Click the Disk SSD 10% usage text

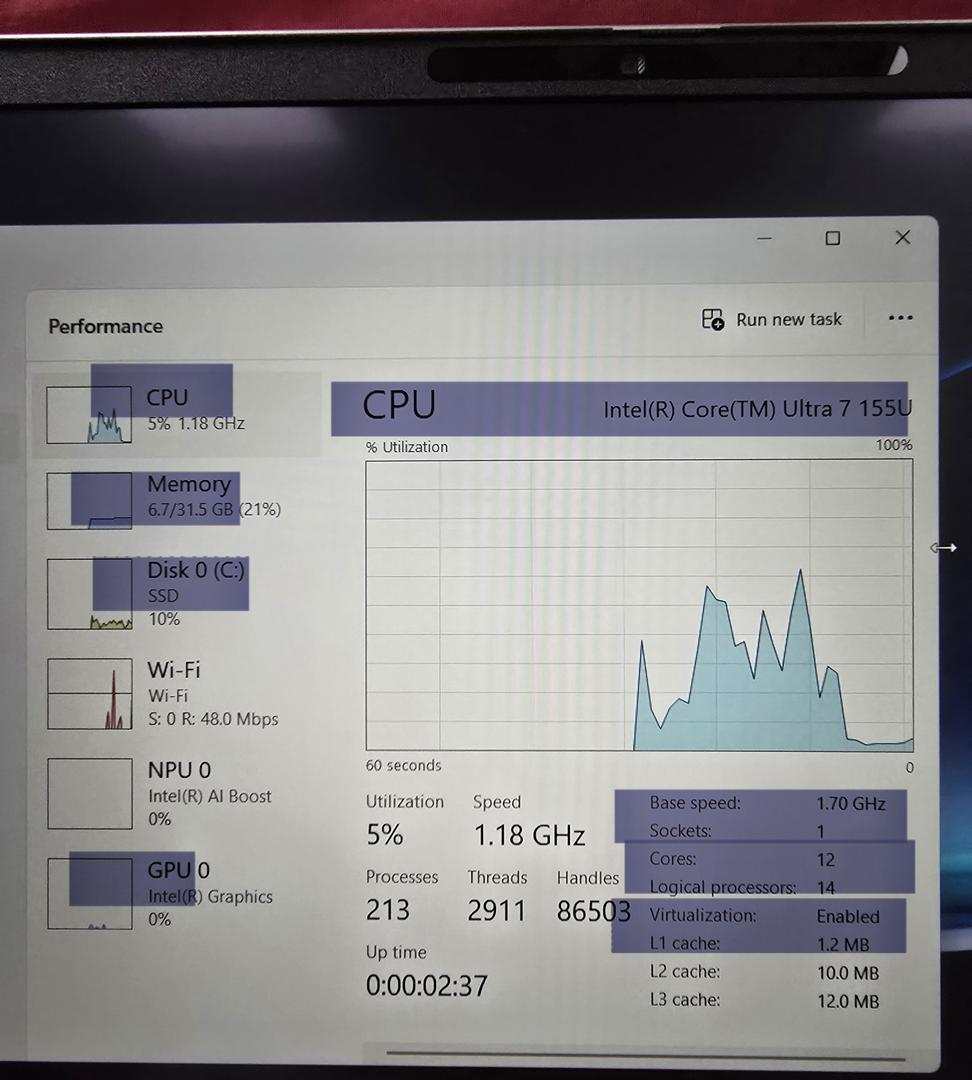[164, 607]
